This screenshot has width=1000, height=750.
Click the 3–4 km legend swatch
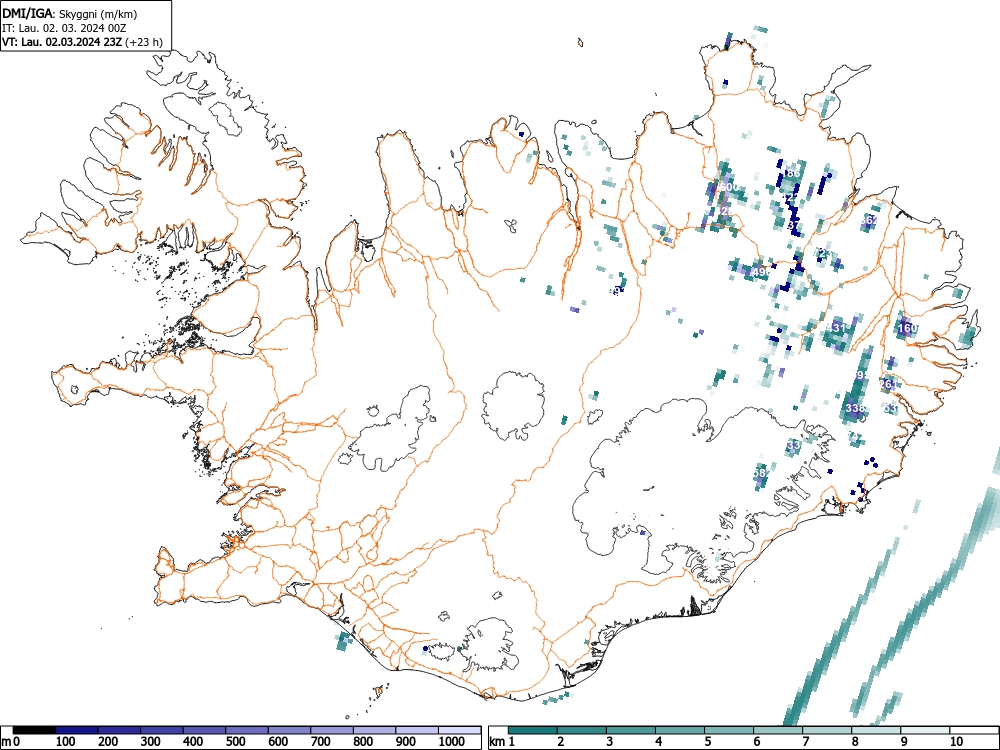click(631, 730)
